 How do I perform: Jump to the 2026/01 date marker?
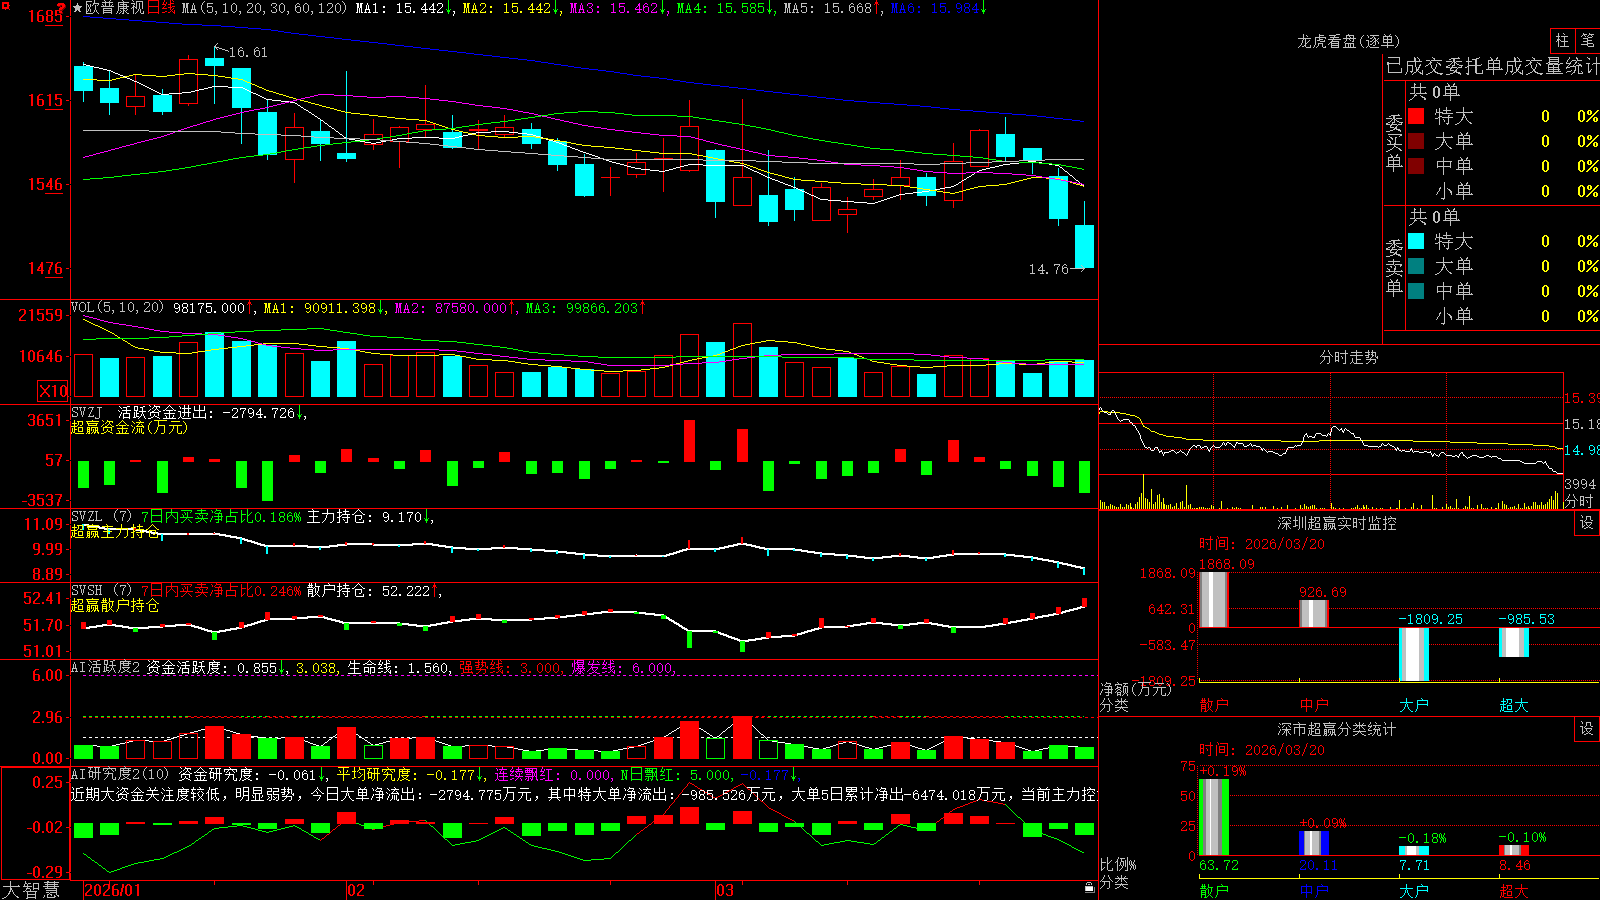(x=113, y=890)
